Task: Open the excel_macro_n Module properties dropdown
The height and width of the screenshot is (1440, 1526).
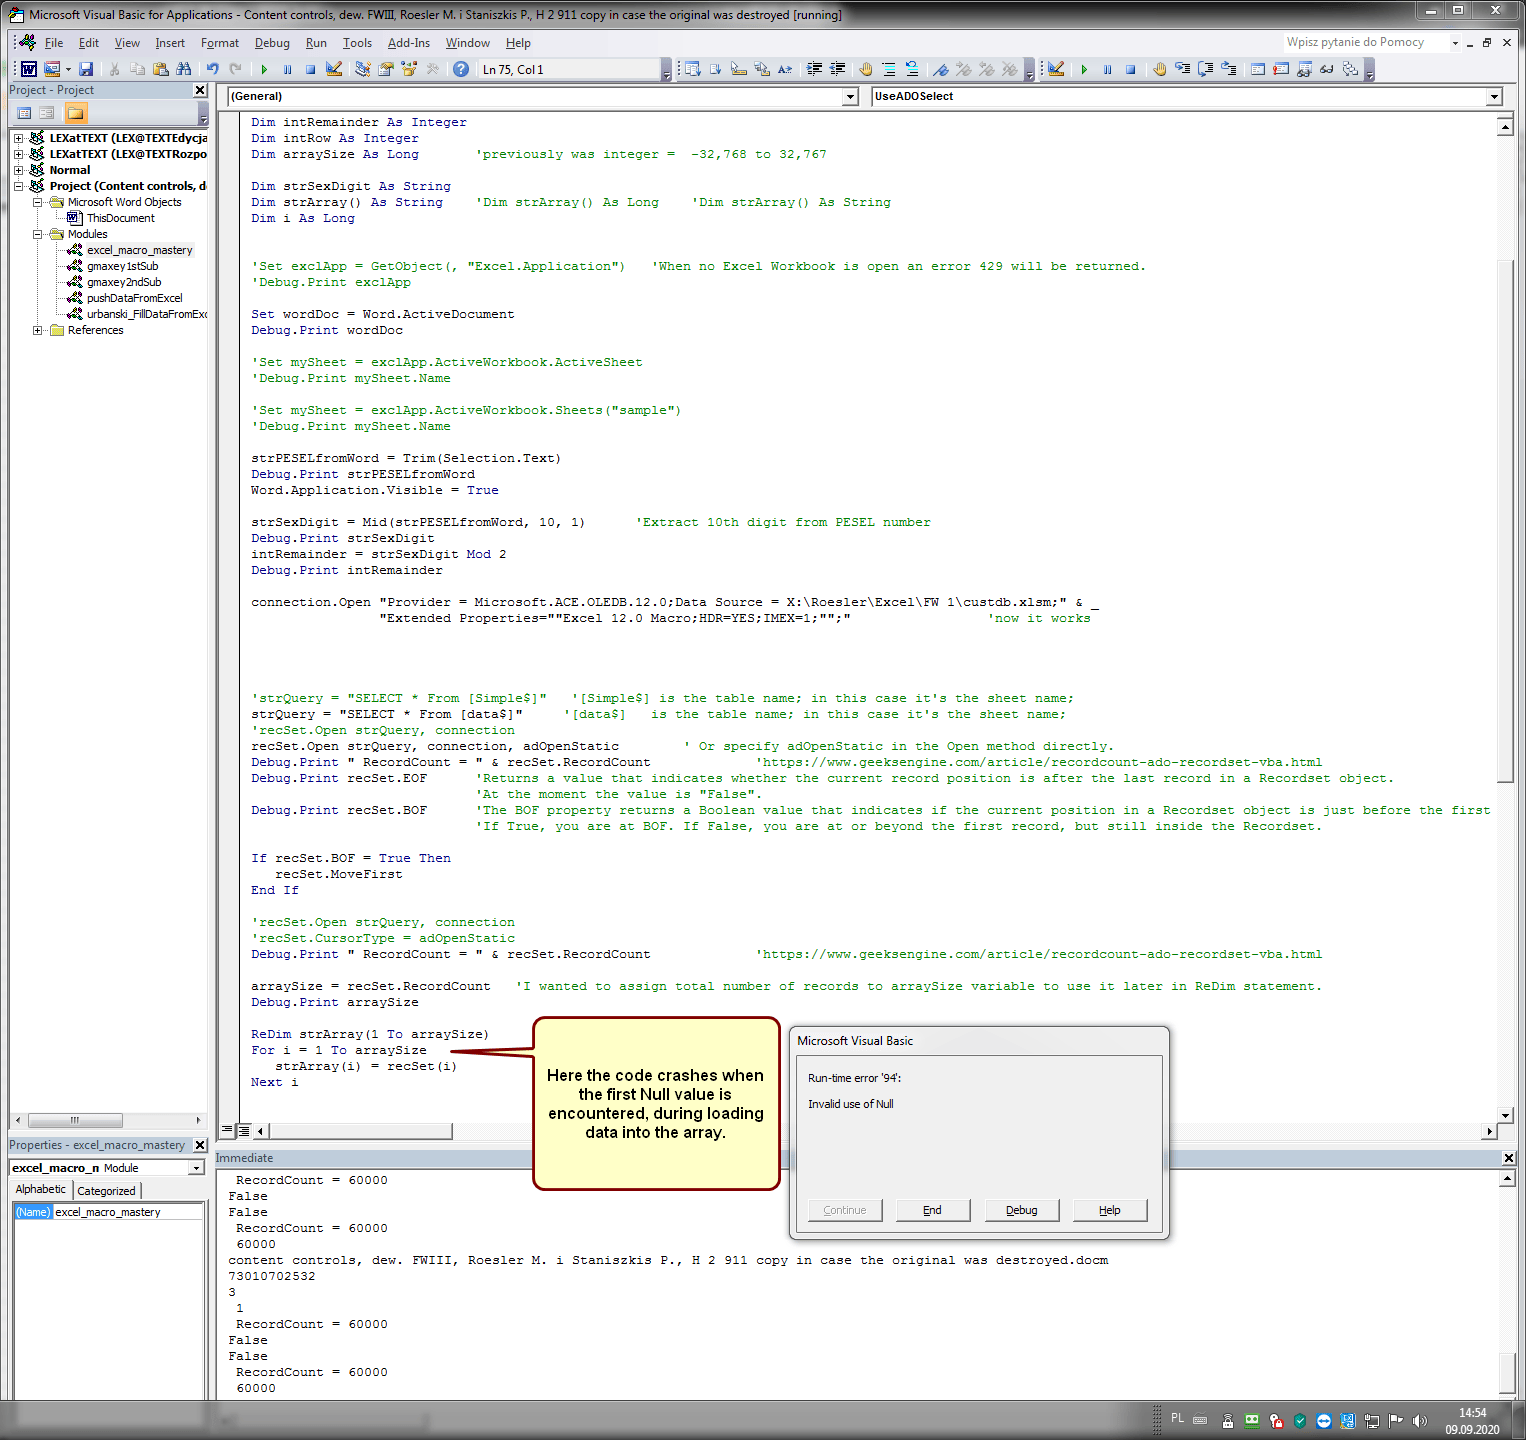Action: pos(196,1168)
